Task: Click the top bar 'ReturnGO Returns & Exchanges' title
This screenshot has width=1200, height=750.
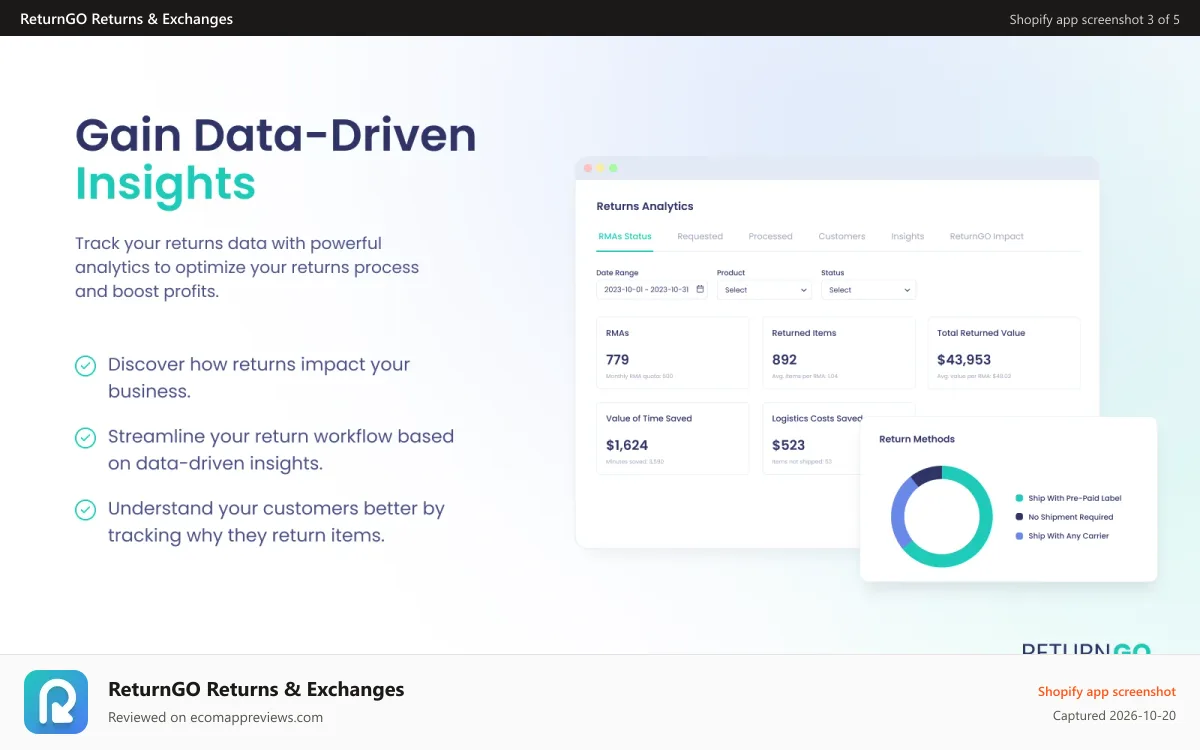Action: pos(127,19)
